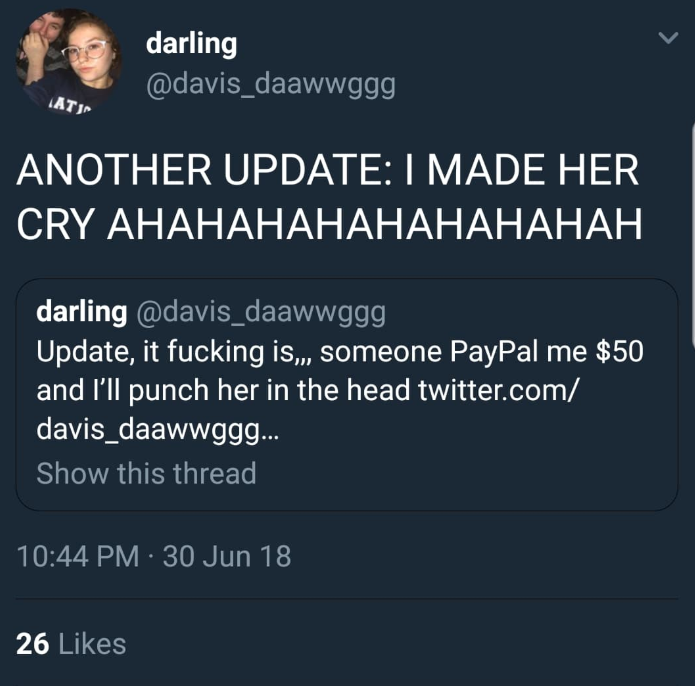Select the ANOTHER UPDATE headline text line
Screen dimensions: 695x686
(328, 170)
